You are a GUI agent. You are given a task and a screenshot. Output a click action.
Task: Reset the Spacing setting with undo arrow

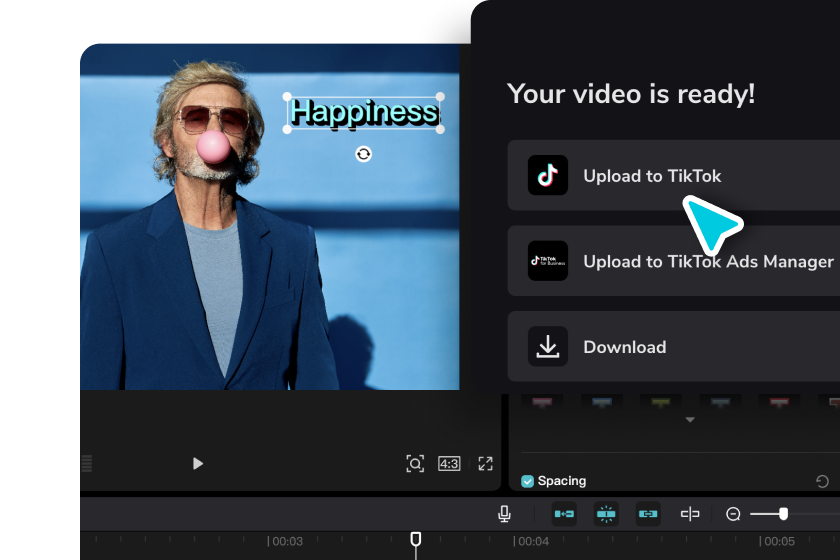tap(822, 481)
